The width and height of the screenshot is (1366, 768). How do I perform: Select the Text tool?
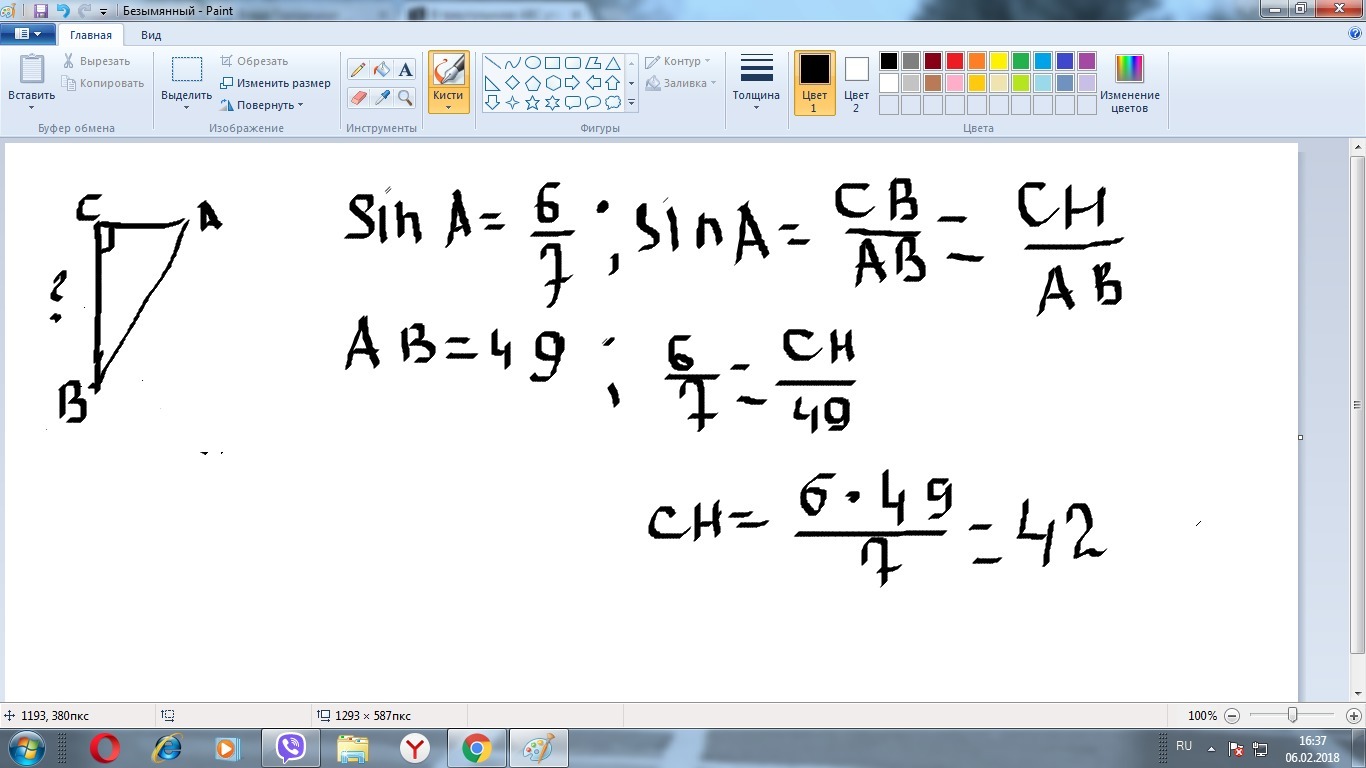tap(405, 69)
